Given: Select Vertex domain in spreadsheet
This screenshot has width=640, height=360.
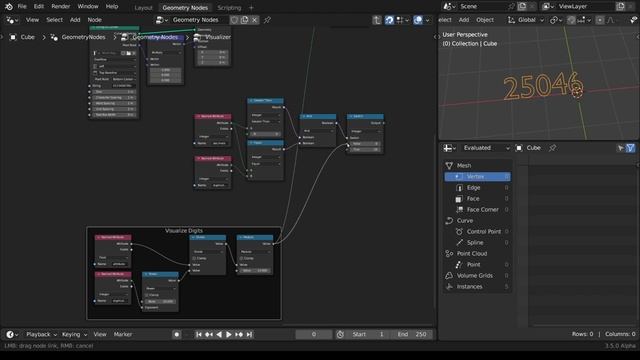Looking at the screenshot, I should point(477,176).
